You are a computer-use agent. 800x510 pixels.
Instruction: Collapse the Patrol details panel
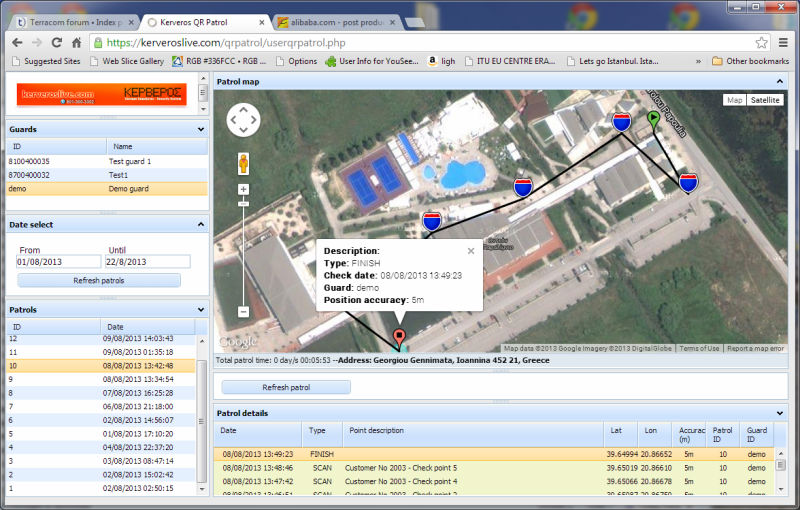pos(780,413)
